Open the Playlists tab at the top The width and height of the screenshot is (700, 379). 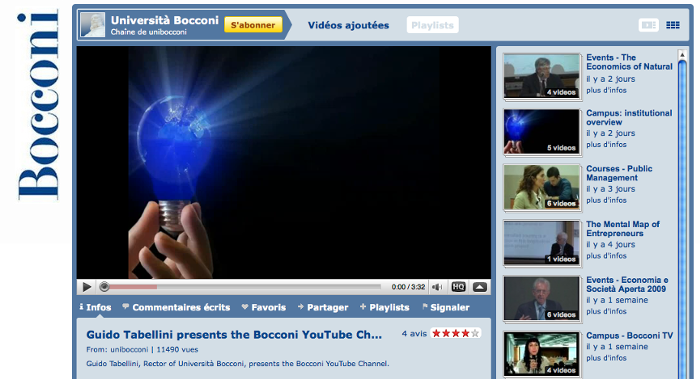433,25
